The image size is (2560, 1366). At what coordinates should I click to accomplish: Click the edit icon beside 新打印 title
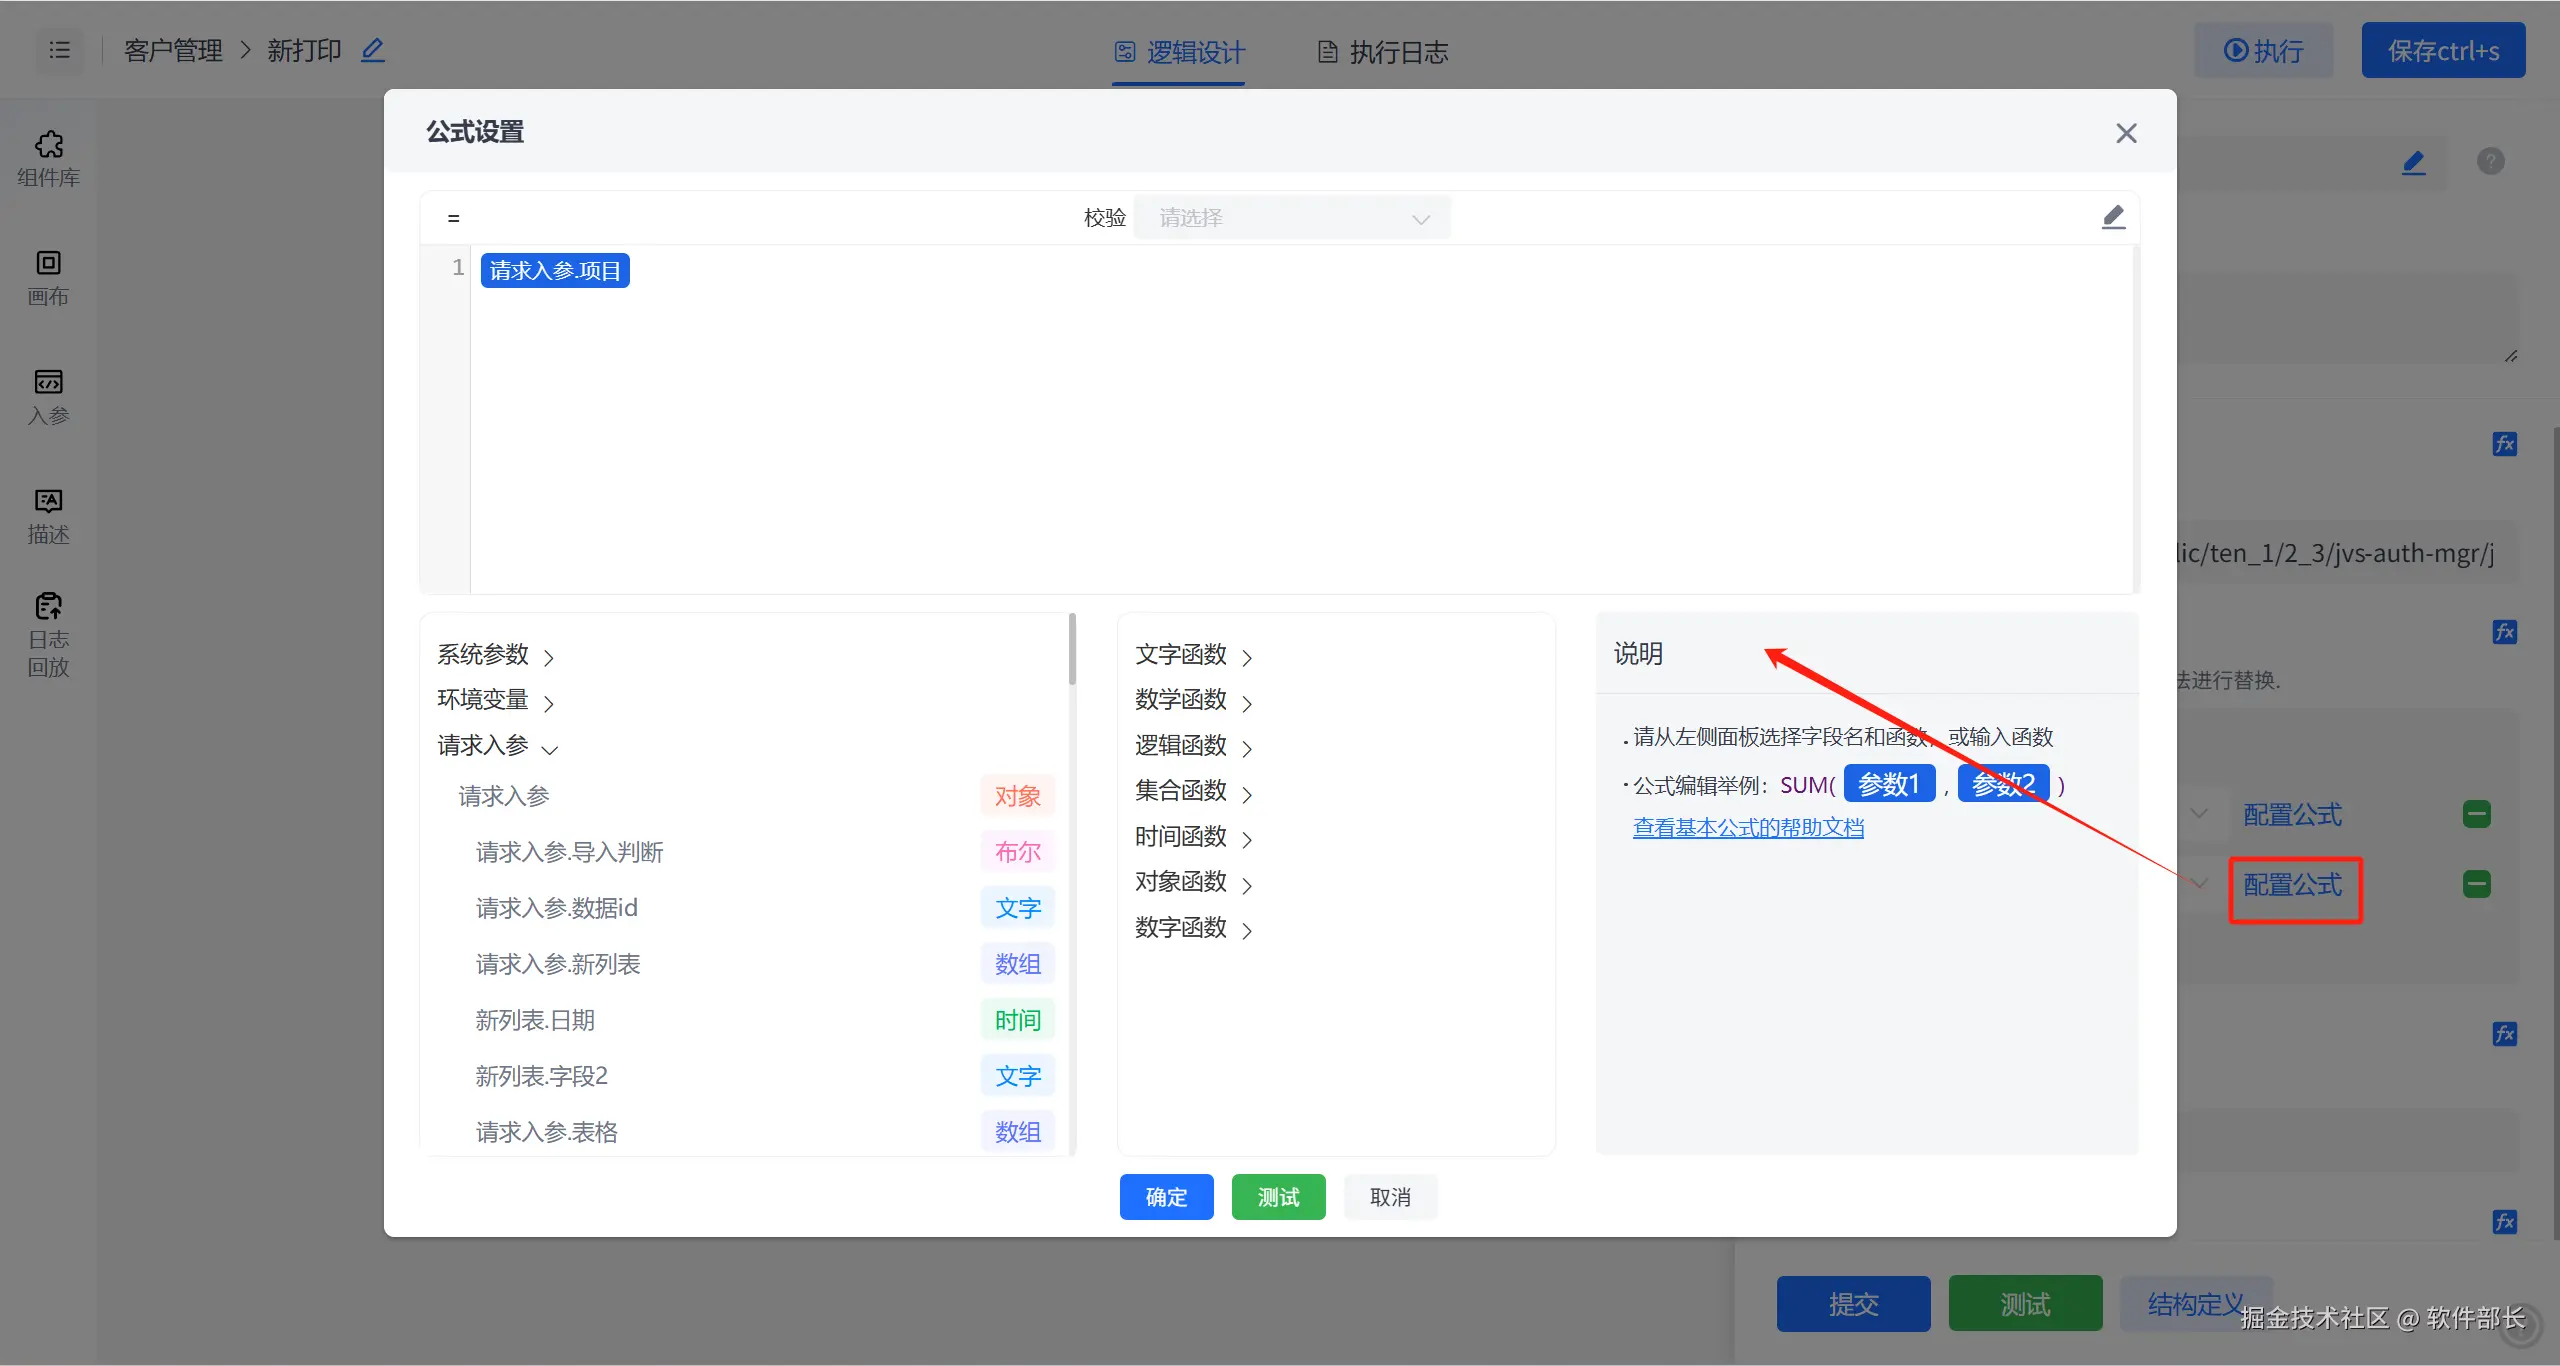373,50
